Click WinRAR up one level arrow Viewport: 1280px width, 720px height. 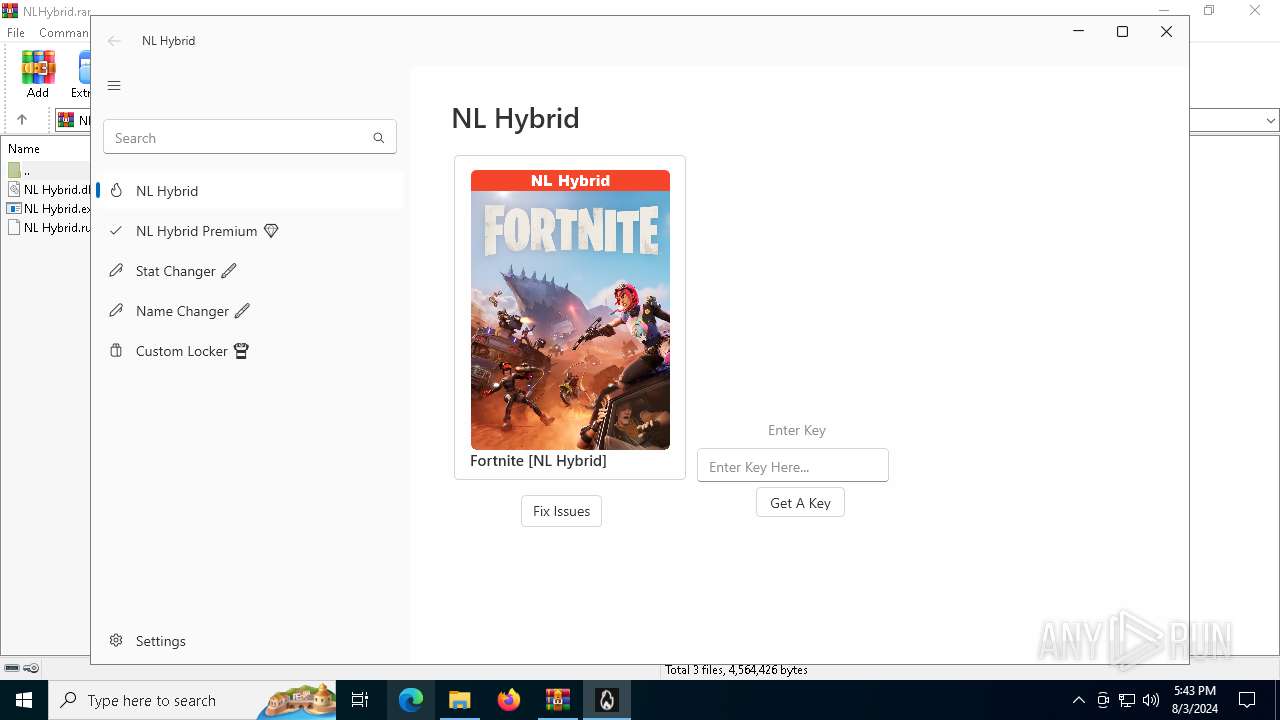coord(22,120)
